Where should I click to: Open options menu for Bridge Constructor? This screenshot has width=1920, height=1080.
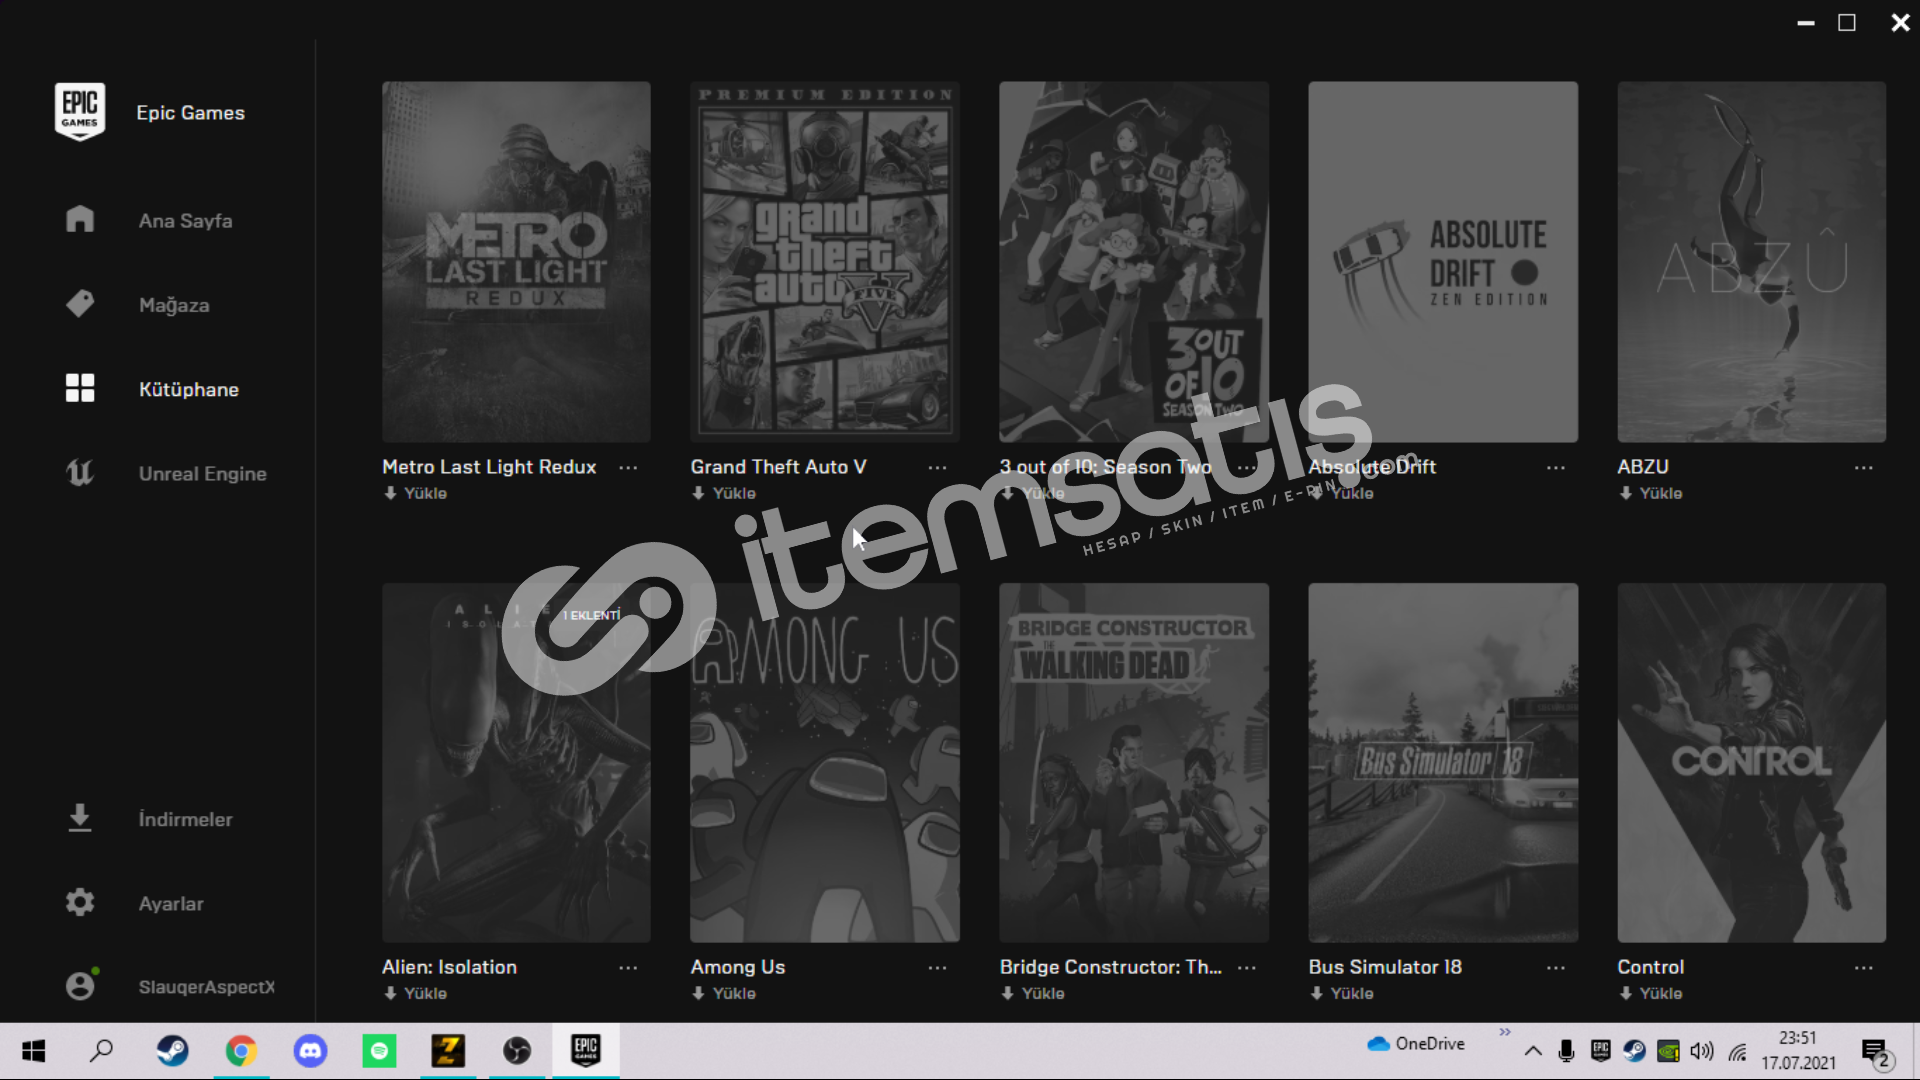click(x=1247, y=968)
